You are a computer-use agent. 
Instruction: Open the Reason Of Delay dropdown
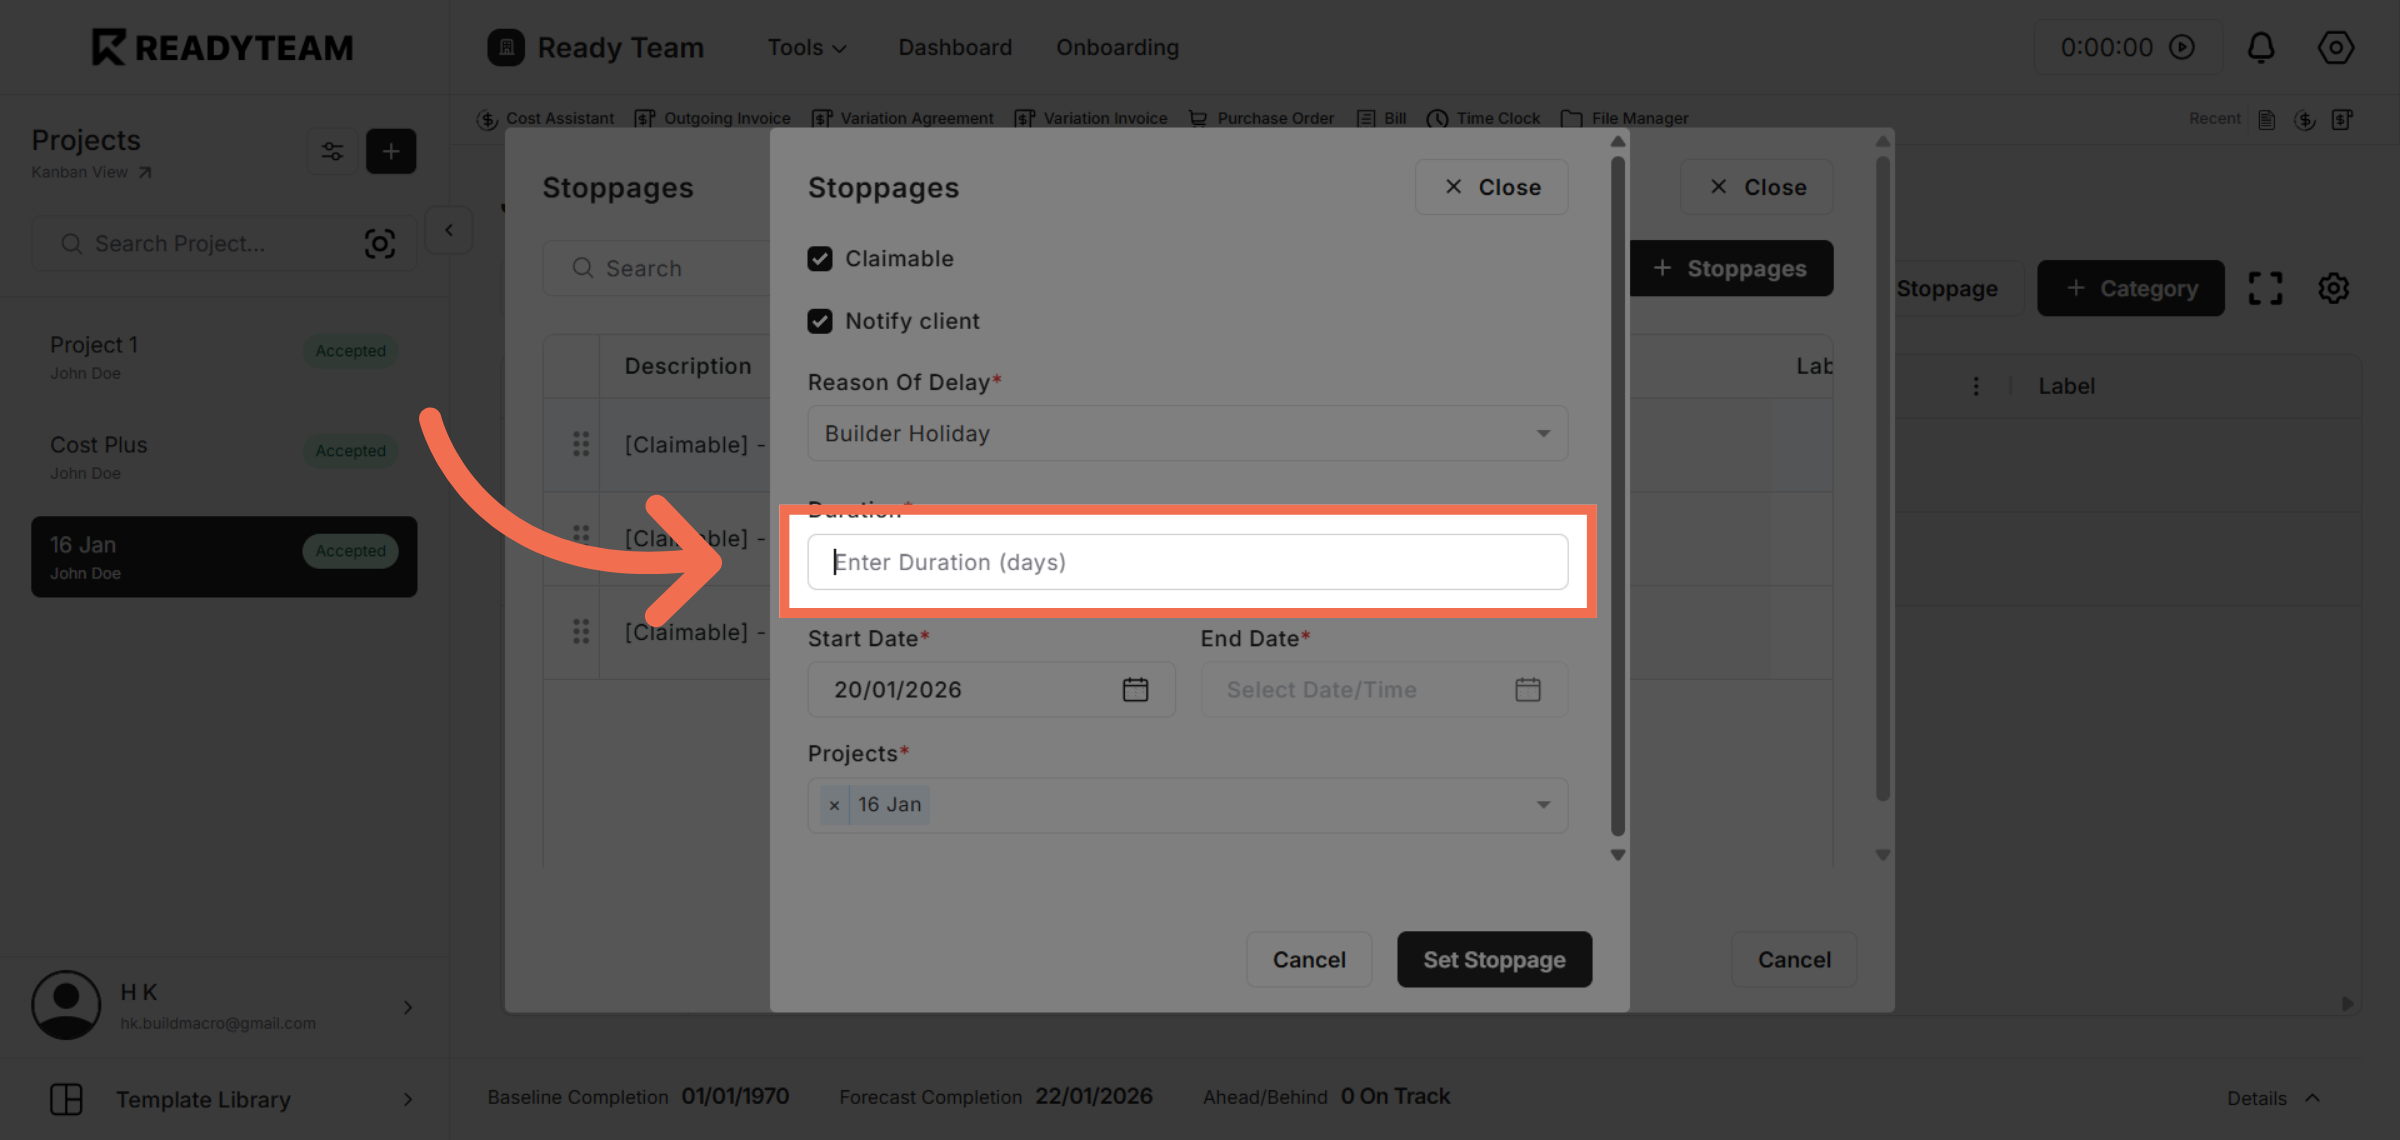[1186, 433]
